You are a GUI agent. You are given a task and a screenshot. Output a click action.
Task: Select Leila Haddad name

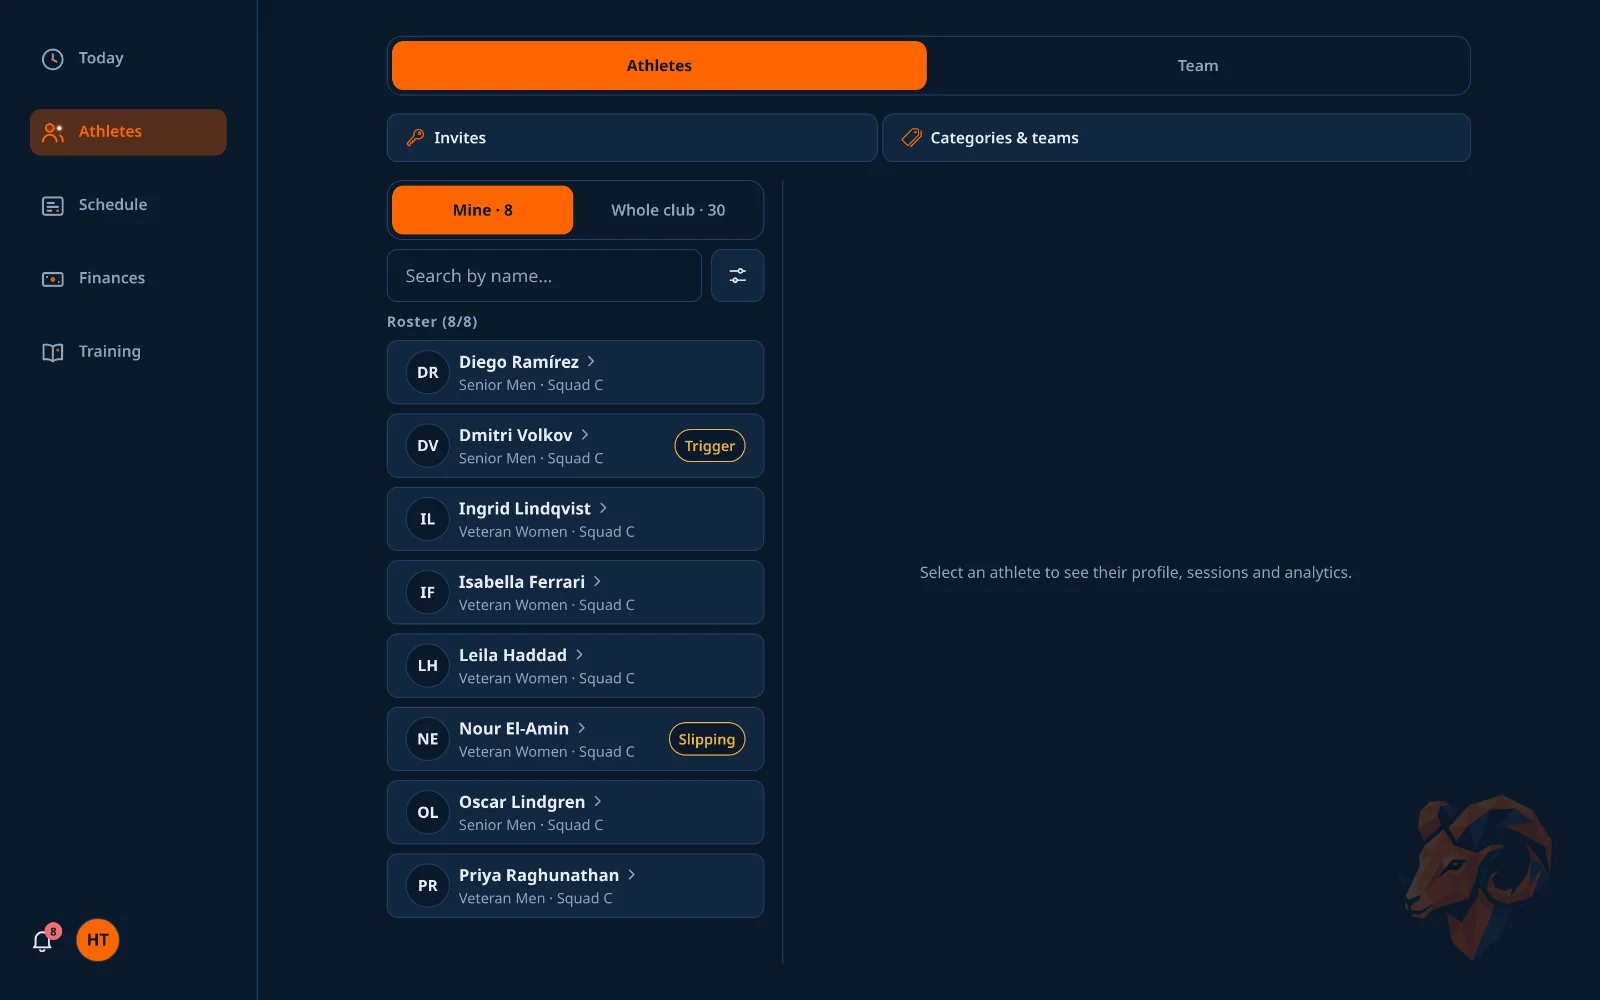tap(513, 655)
